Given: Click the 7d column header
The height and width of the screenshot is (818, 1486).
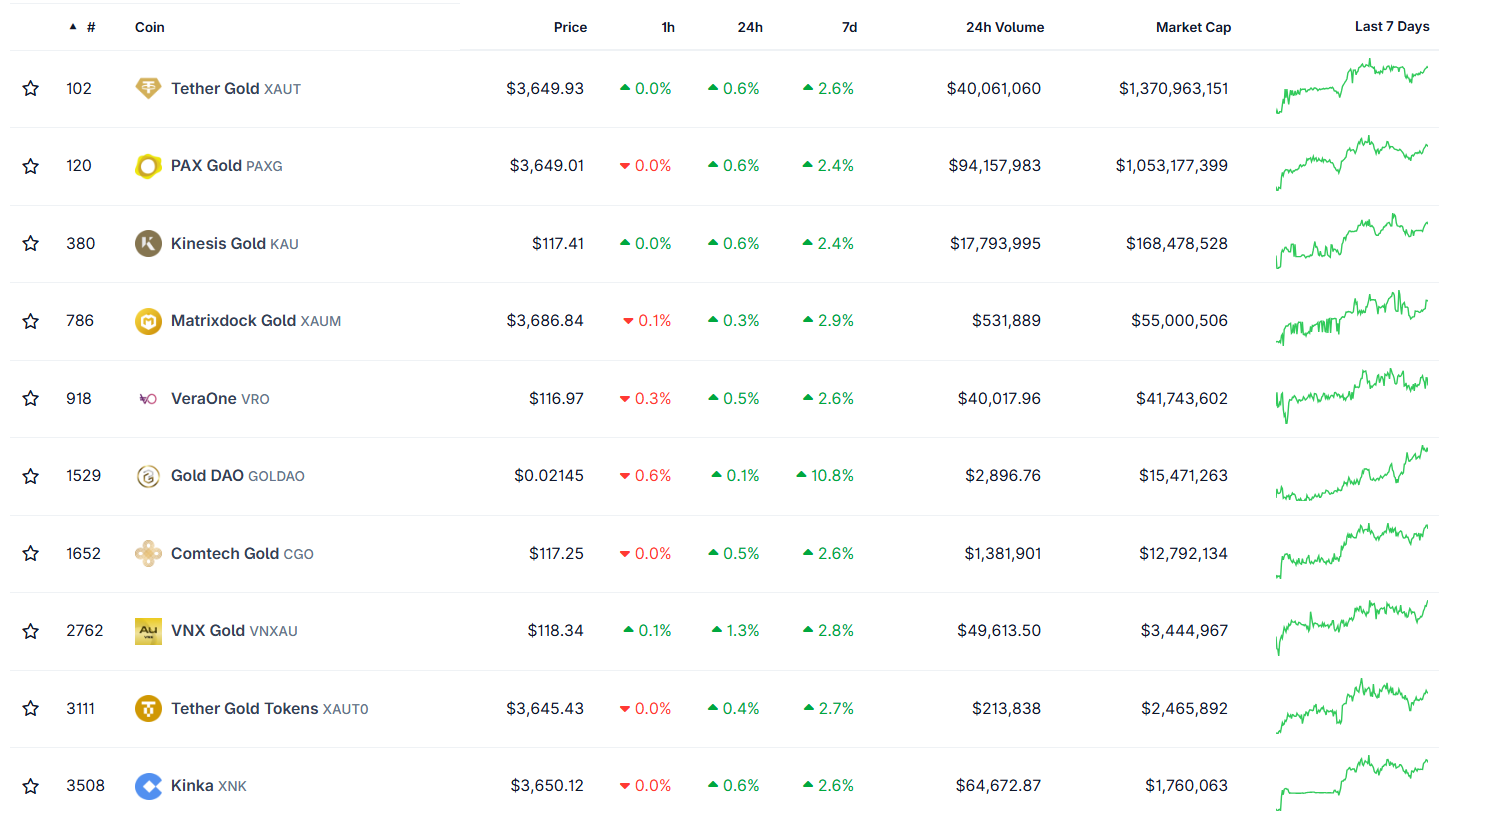Looking at the screenshot, I should (849, 27).
